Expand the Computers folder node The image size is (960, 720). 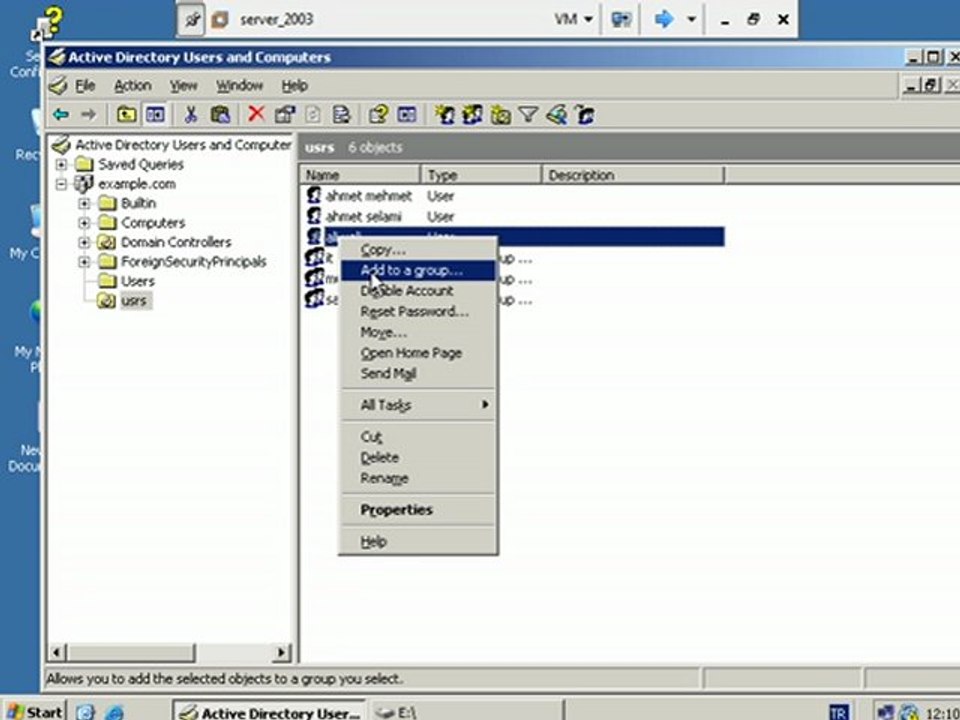click(x=84, y=222)
